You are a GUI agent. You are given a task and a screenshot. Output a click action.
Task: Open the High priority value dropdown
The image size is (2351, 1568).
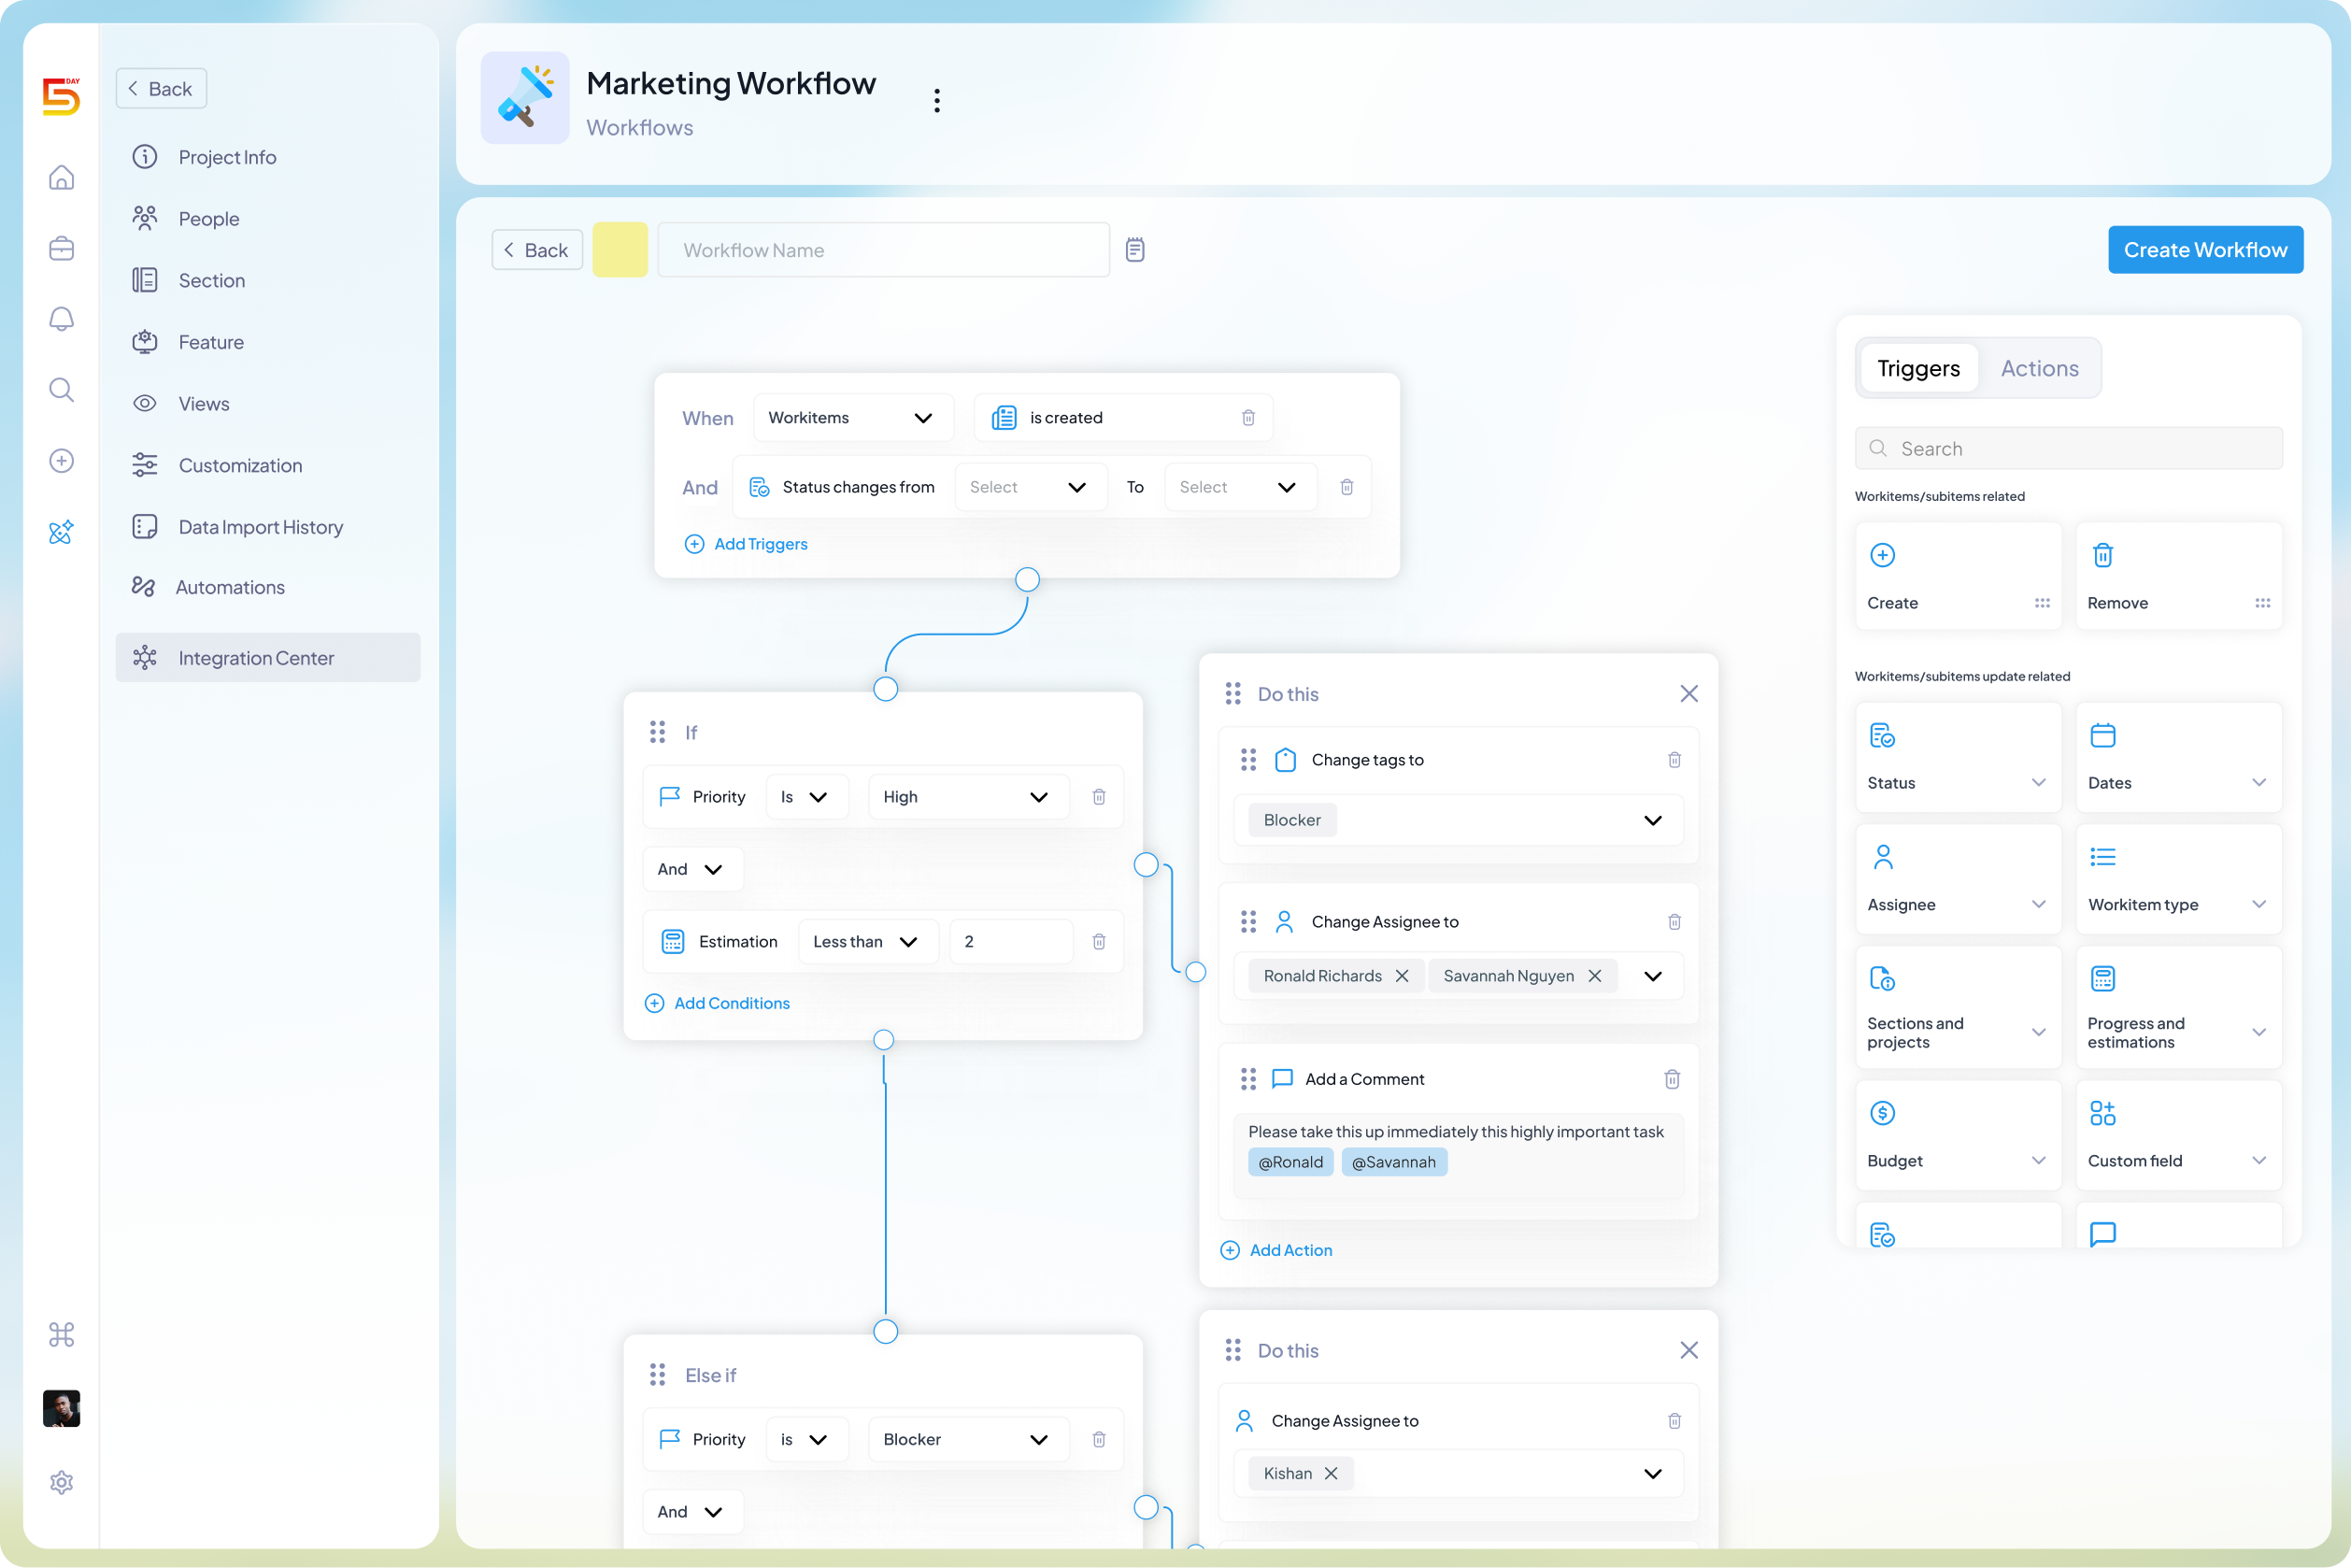click(x=967, y=797)
